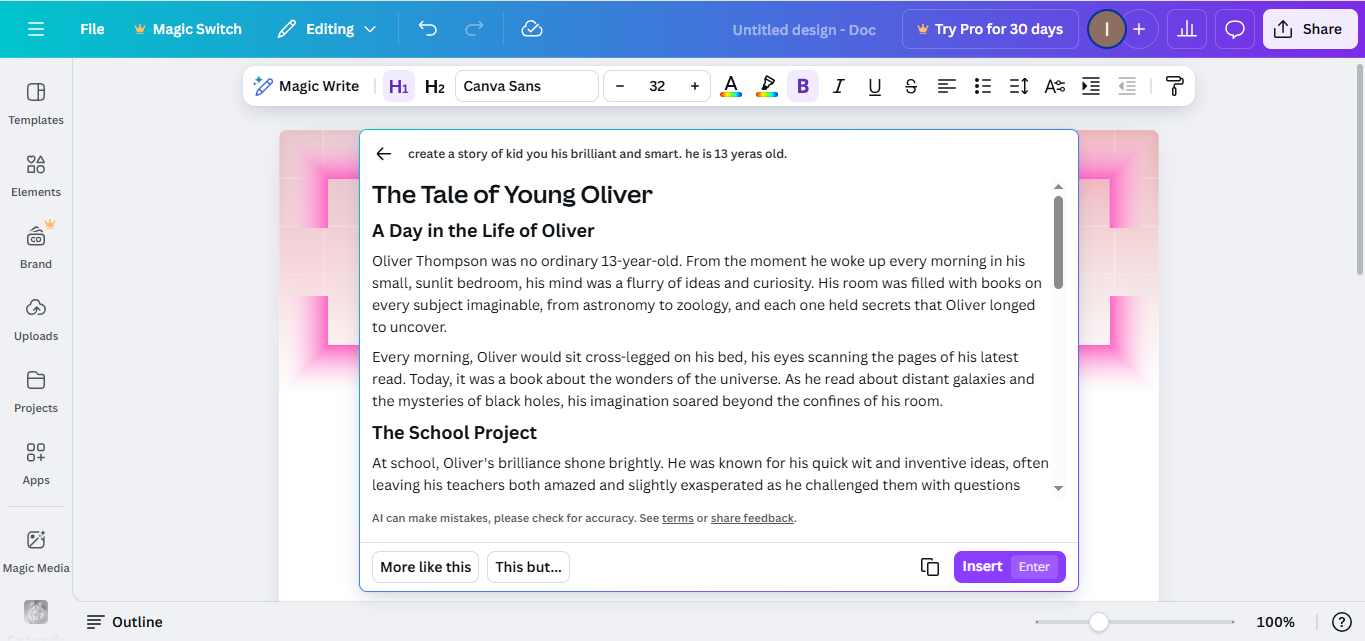Open the Elements panel
Viewport: 1365px width, 641px height.
click(35, 176)
